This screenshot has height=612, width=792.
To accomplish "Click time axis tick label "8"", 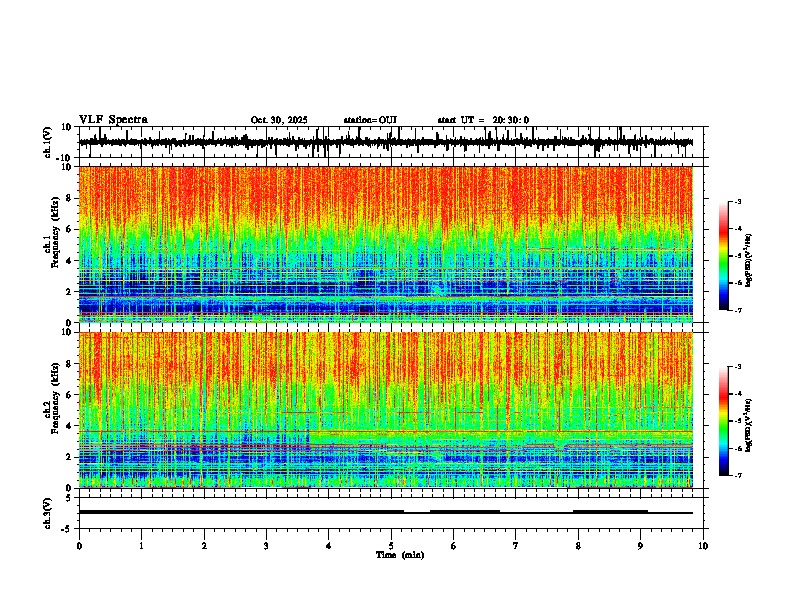I will 578,546.
